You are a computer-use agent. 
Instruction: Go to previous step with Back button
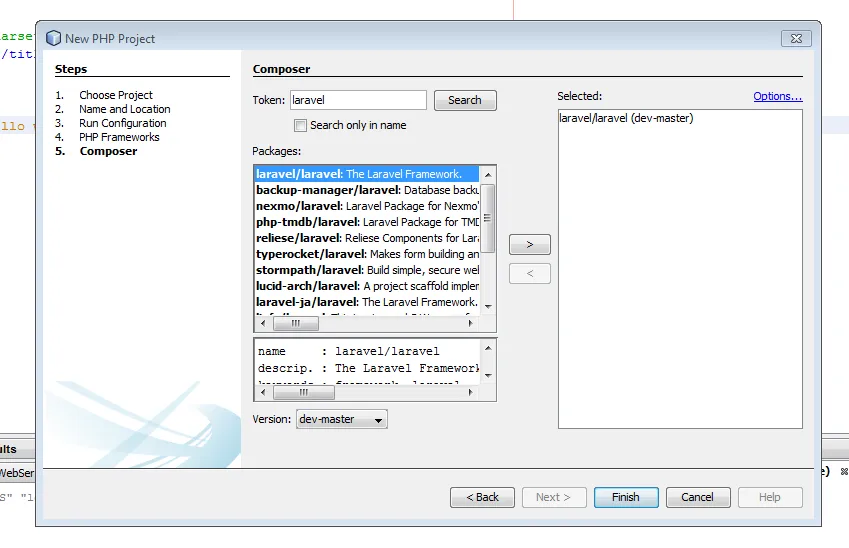click(x=482, y=497)
